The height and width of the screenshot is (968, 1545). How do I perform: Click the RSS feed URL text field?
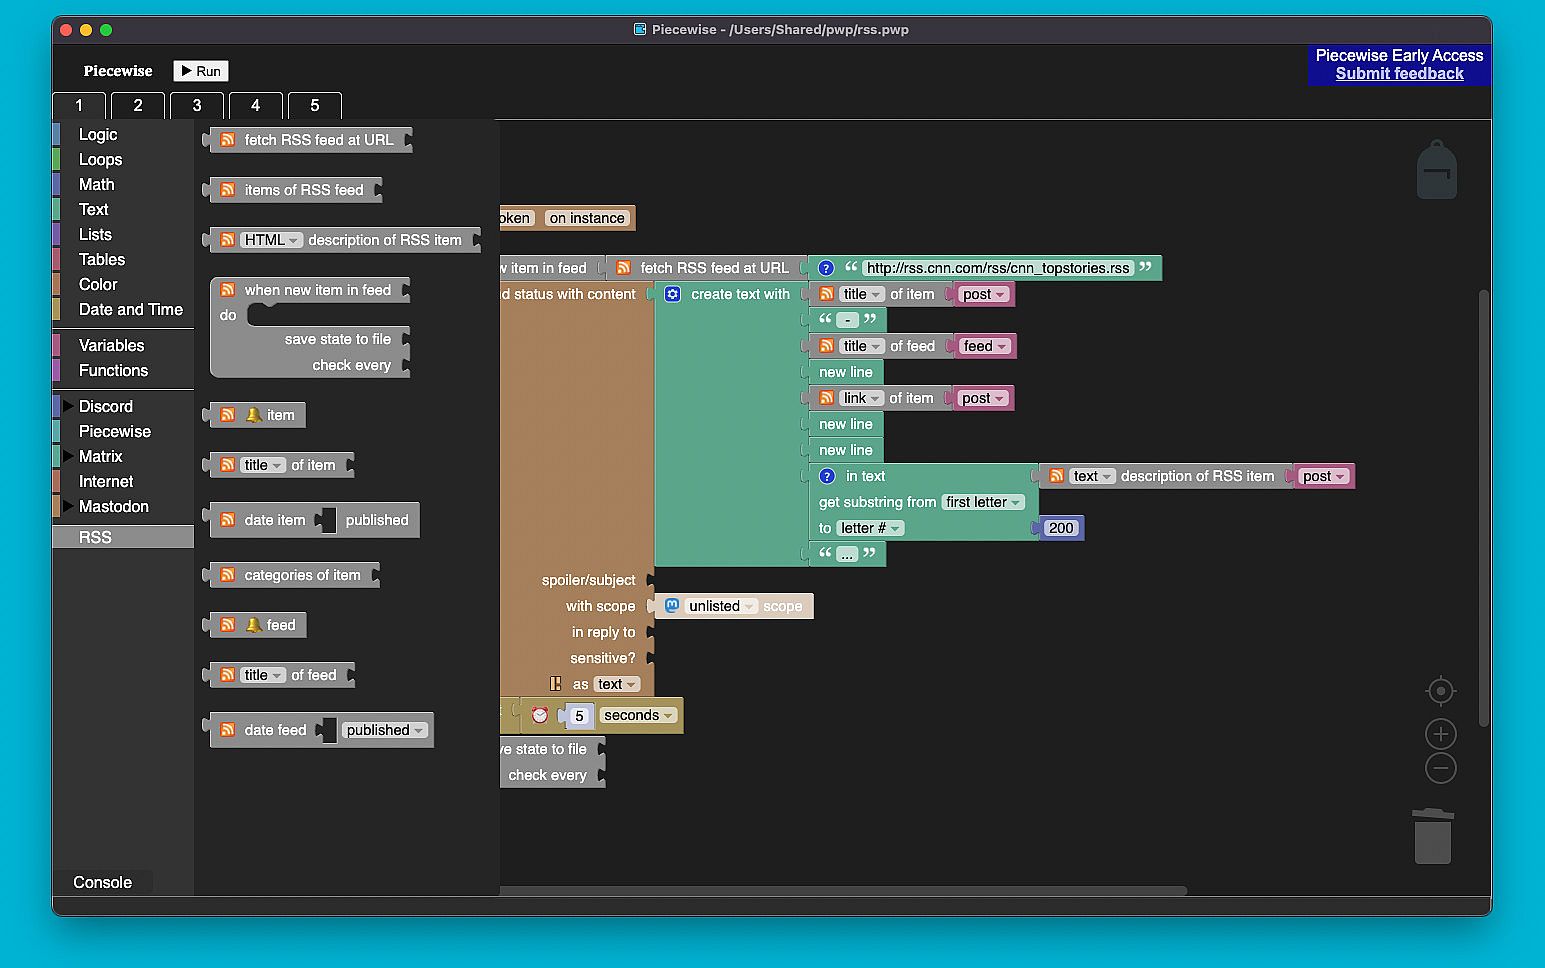(x=997, y=268)
